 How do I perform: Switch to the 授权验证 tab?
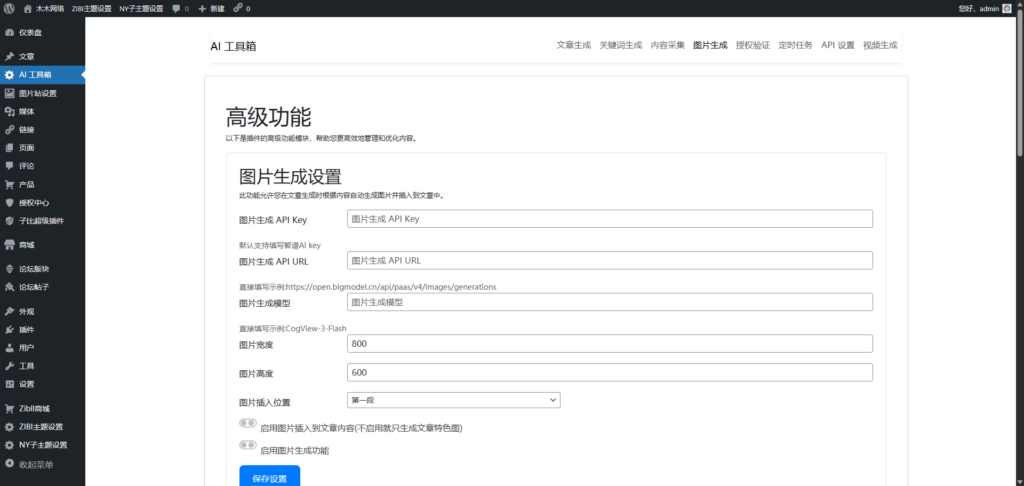click(753, 45)
